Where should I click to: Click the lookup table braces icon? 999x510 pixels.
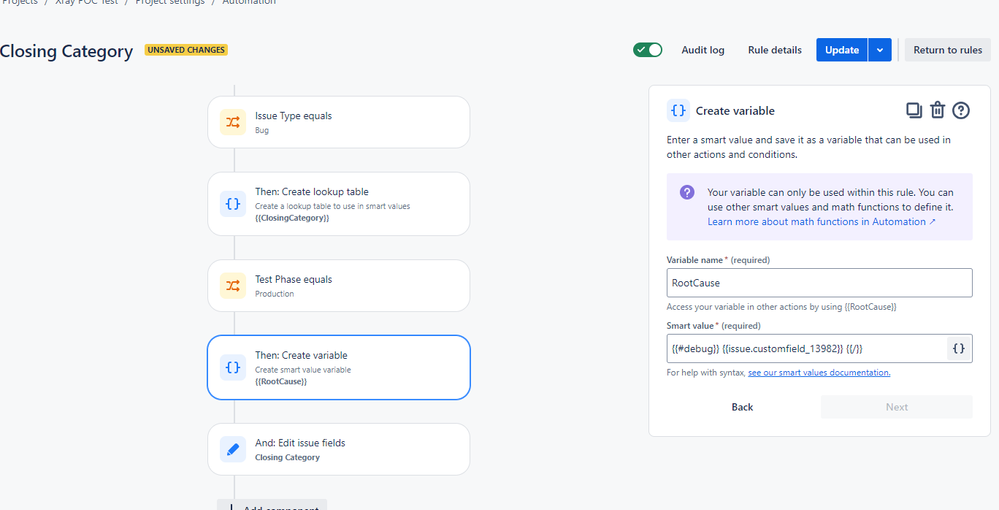click(x=233, y=204)
